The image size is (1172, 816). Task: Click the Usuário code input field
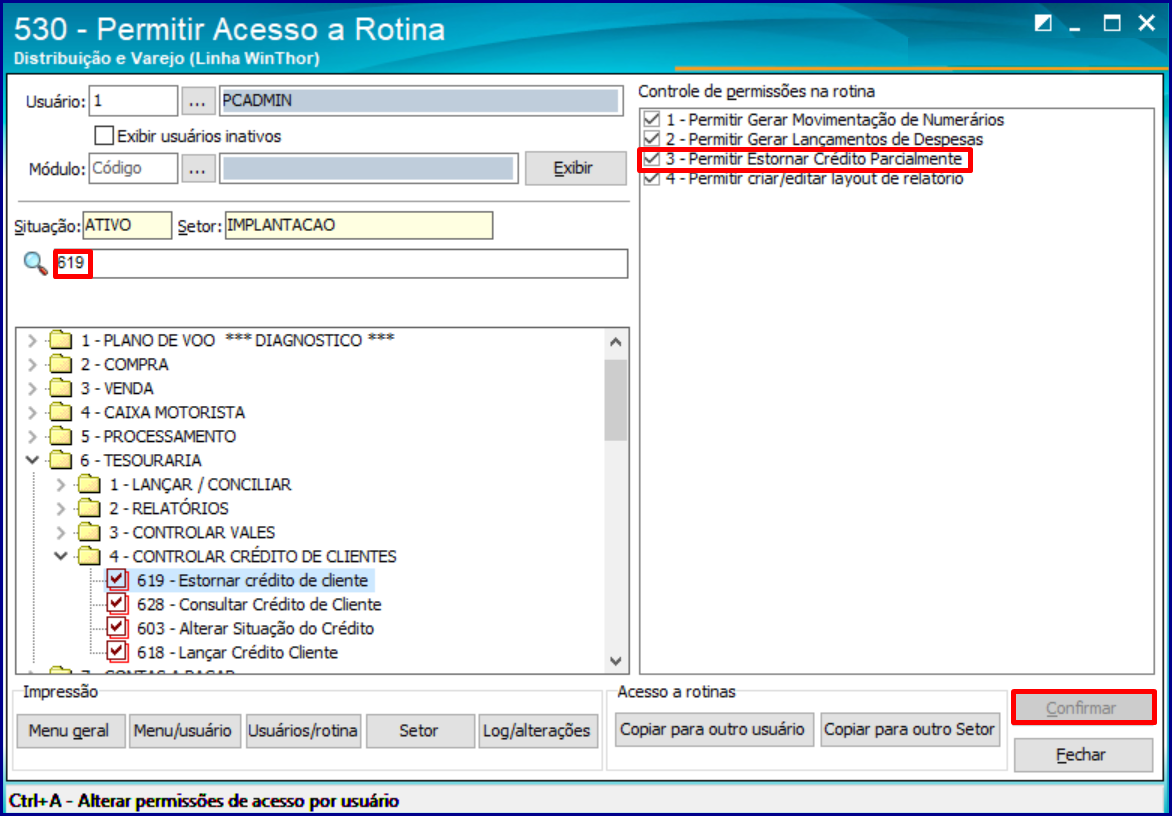133,101
